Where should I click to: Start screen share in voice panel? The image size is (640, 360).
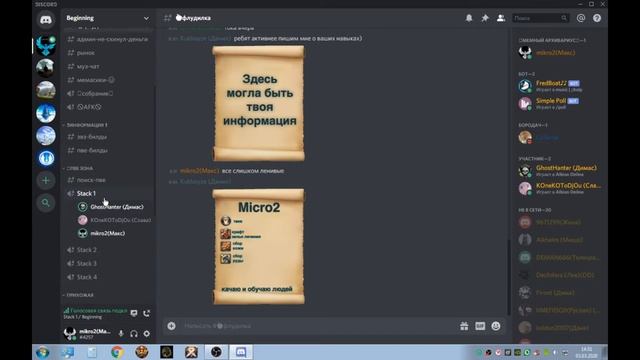coord(134,313)
